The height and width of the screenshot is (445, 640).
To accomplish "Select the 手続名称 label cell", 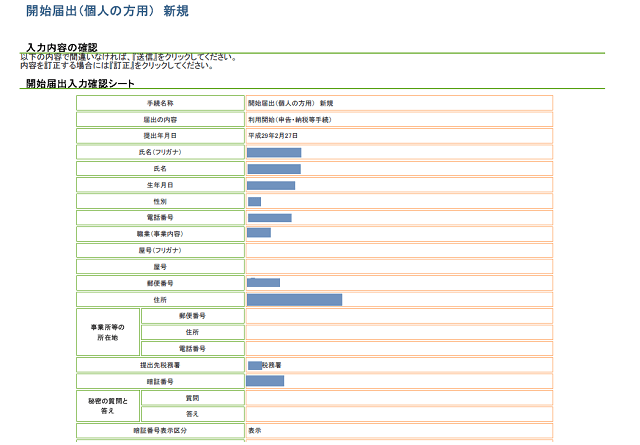I will click(160, 103).
